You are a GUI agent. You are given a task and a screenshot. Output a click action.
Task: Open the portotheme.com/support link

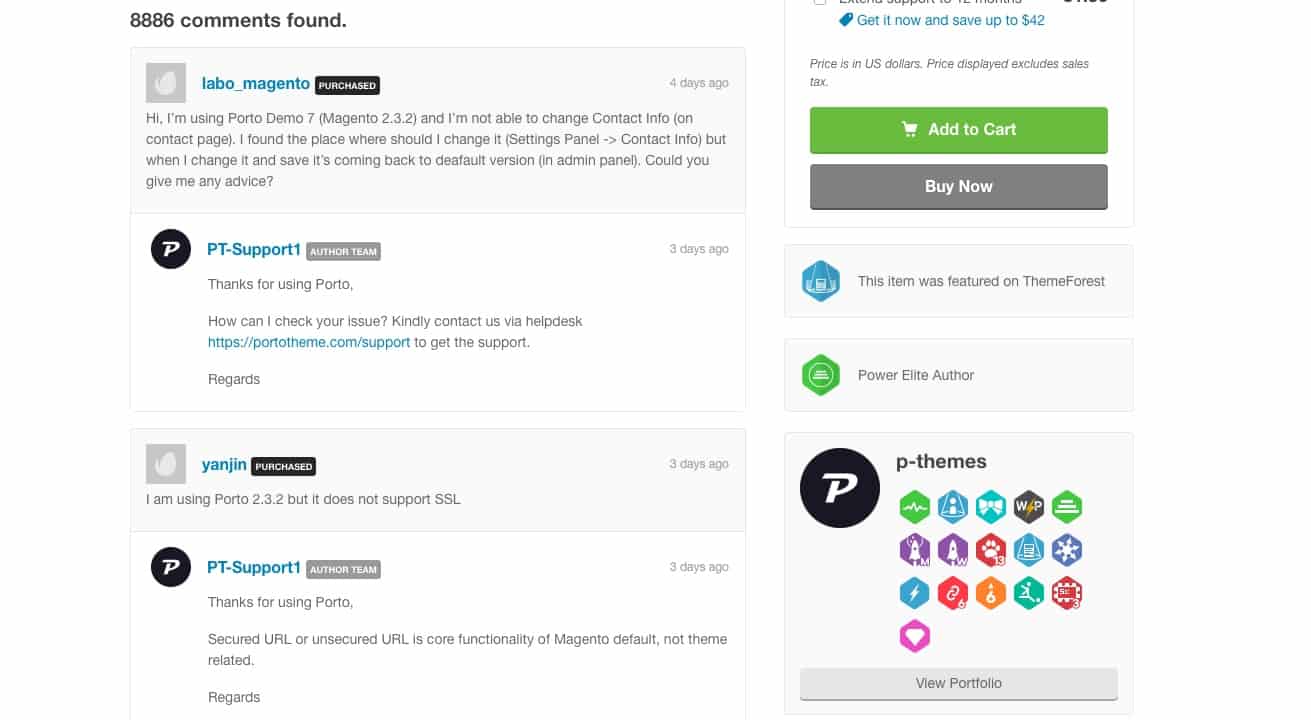pos(309,342)
